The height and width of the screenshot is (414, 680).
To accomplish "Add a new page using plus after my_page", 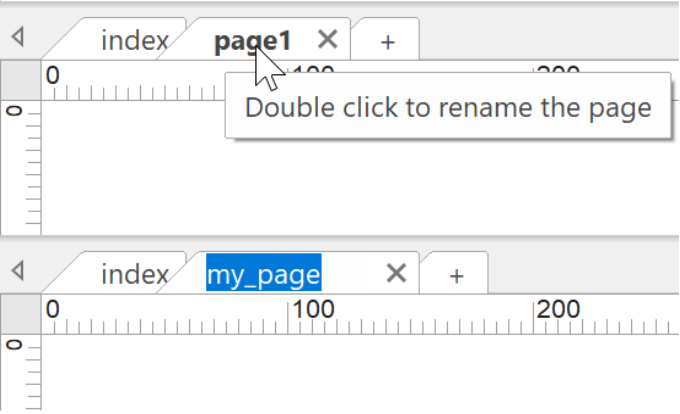I will coord(456,276).
